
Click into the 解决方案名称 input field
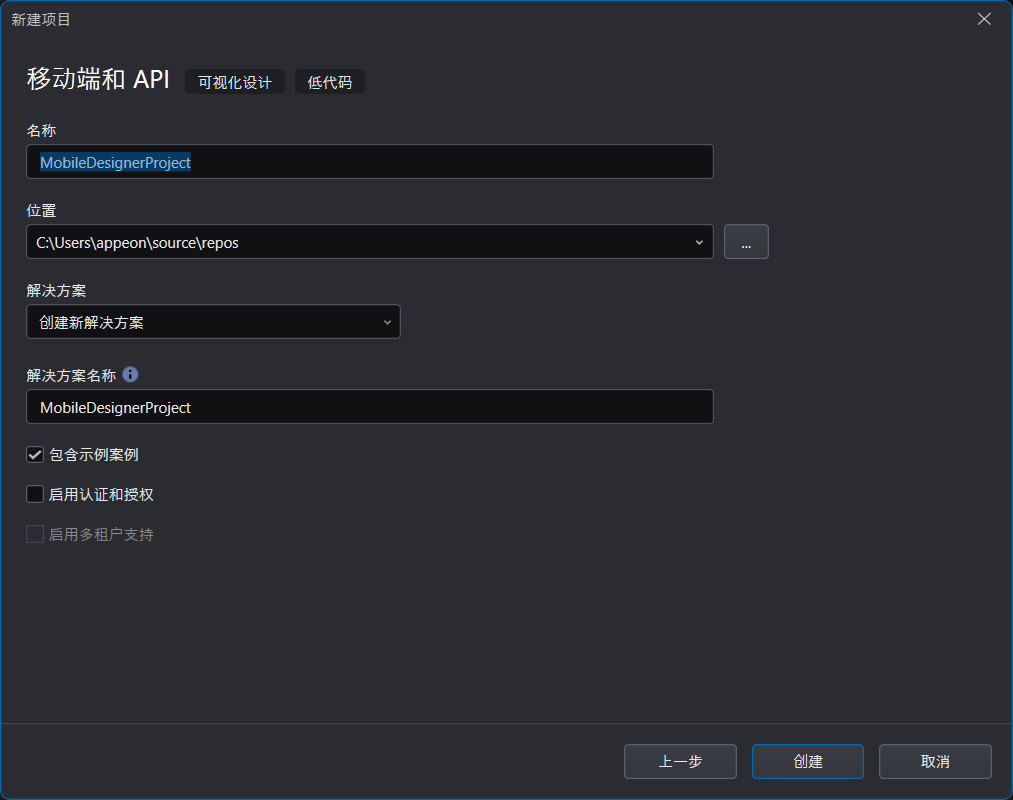369,407
